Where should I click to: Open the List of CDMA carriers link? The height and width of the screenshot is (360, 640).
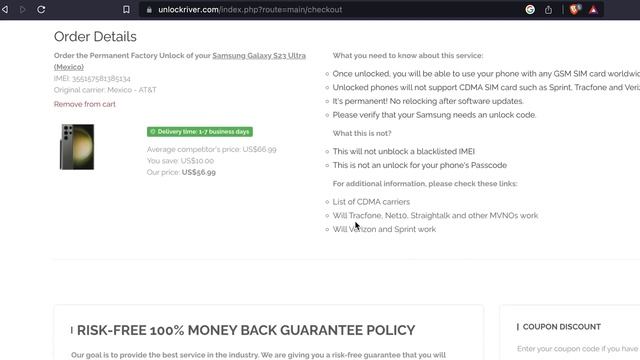point(371,202)
